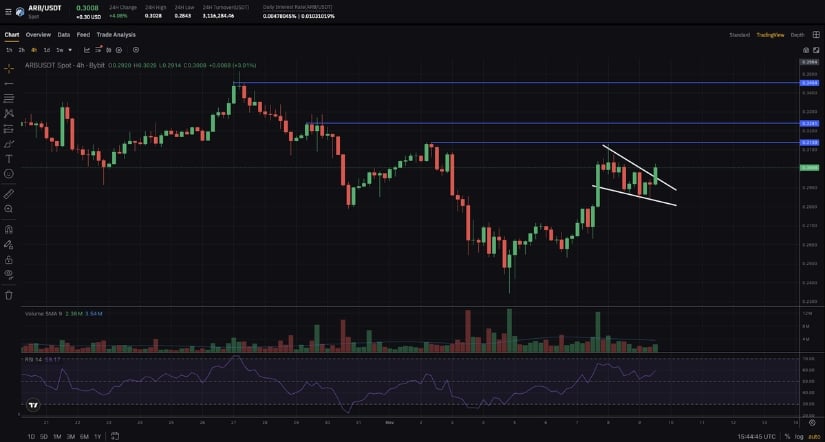Select the TradingView chart view

(770, 35)
